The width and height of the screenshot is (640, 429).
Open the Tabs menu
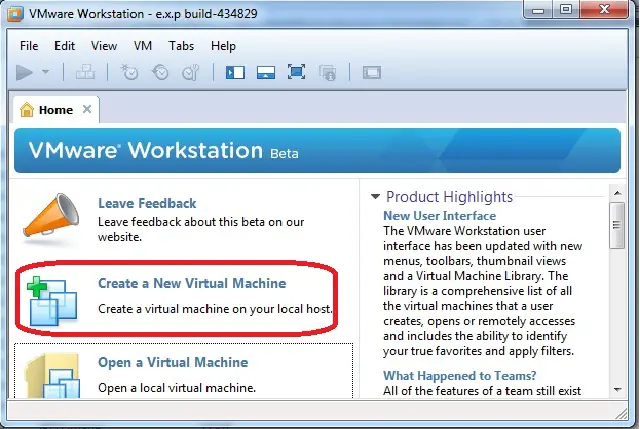181,46
